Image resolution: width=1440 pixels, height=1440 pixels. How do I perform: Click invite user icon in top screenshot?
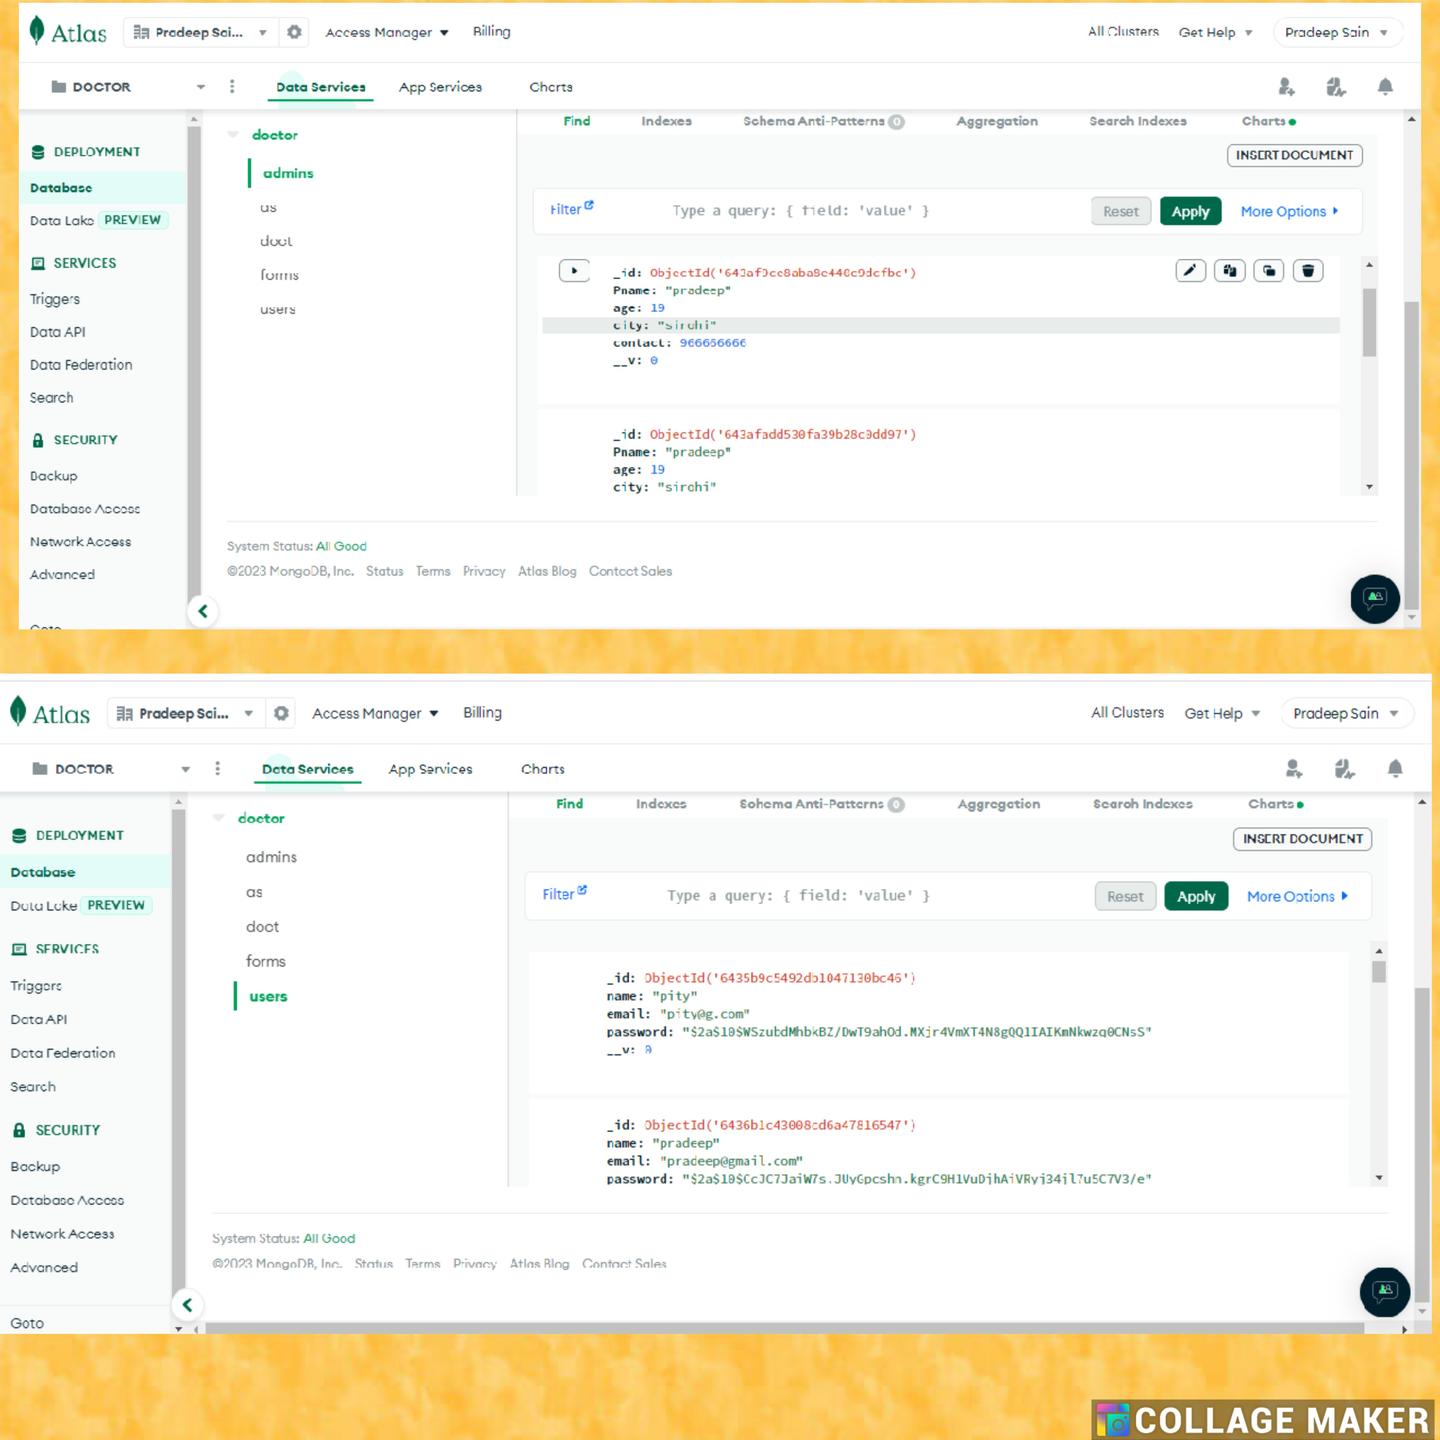pos(1287,87)
